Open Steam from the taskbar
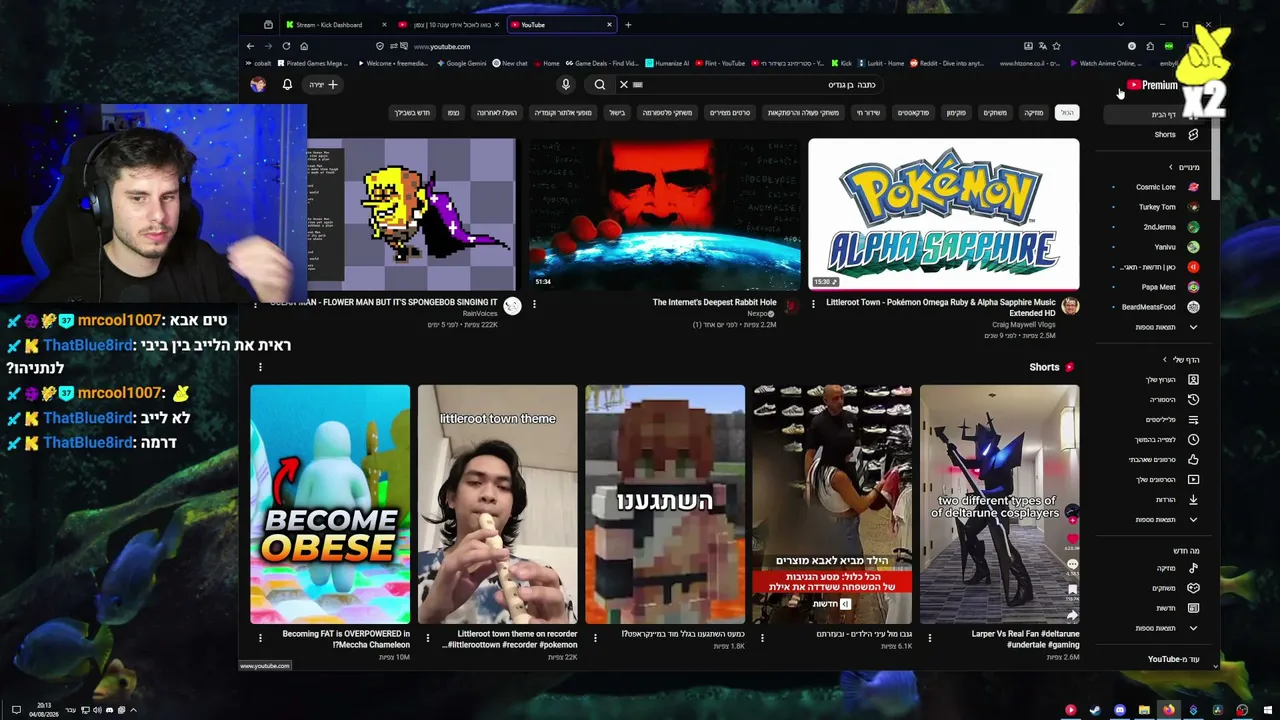 click(1095, 710)
